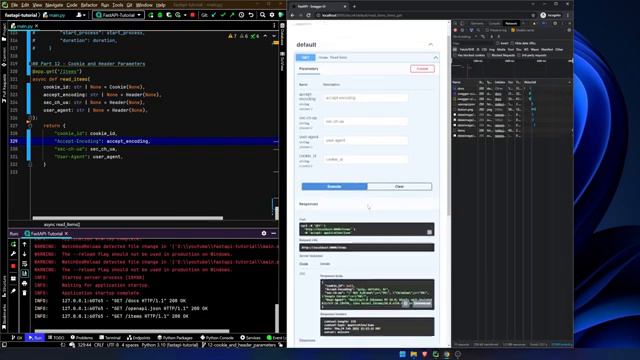Check 3rd-party requests checkbox

coord(519,55)
